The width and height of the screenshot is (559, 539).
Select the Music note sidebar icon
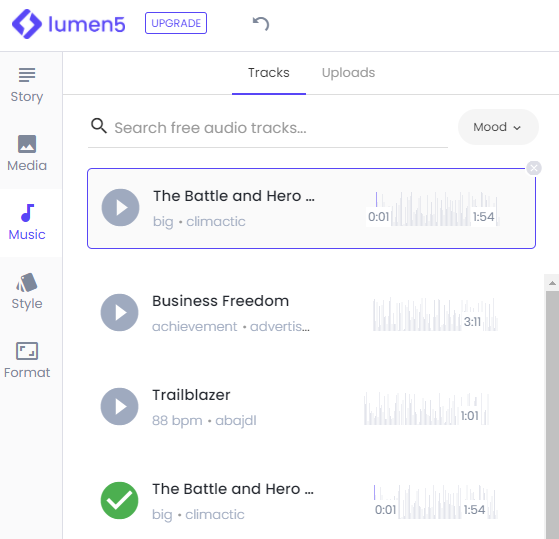[27, 213]
